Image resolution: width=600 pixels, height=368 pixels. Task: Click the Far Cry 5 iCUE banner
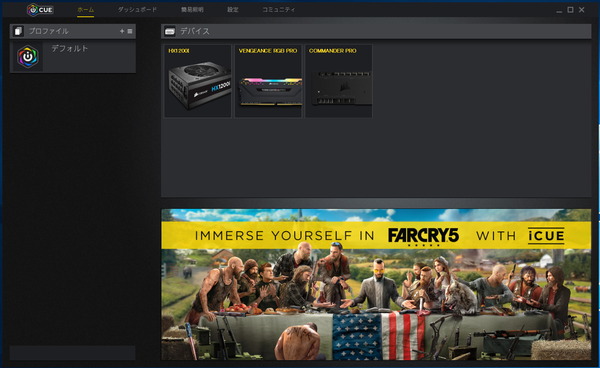[x=376, y=284]
